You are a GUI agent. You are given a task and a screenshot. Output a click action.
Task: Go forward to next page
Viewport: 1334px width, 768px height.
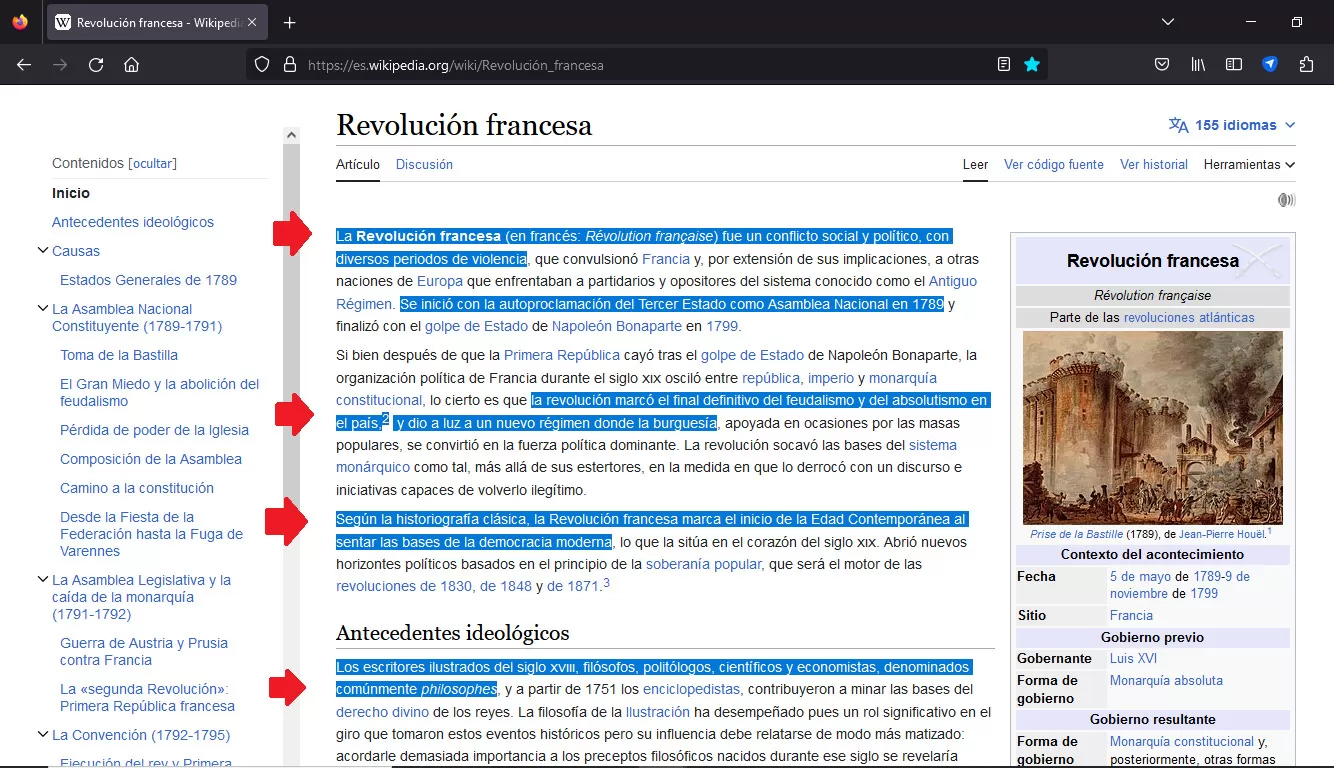(x=60, y=65)
